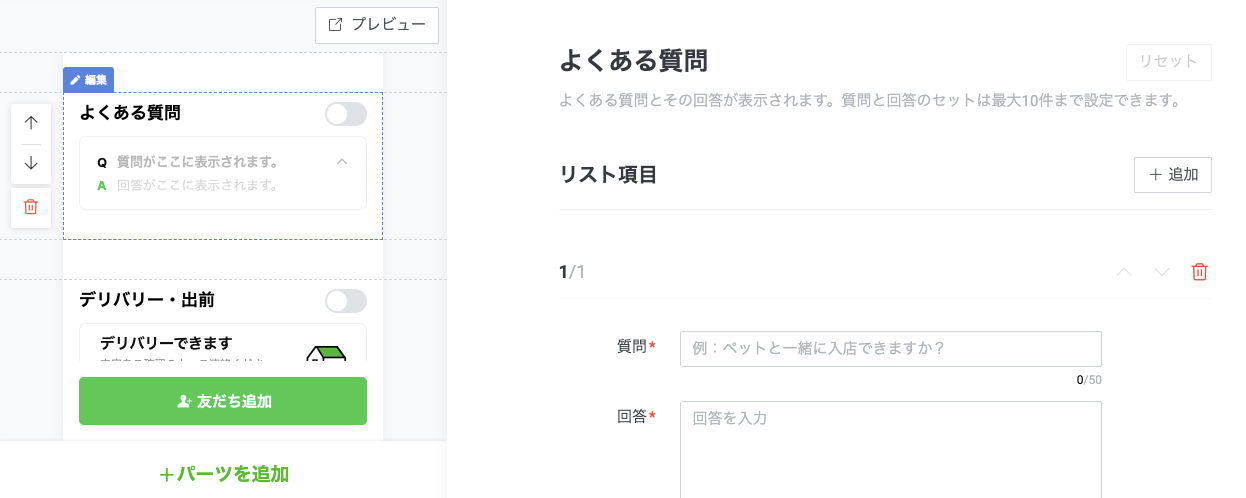Select the デリバリーできます card
Screen dimensions: 1246x498
tap(223, 343)
